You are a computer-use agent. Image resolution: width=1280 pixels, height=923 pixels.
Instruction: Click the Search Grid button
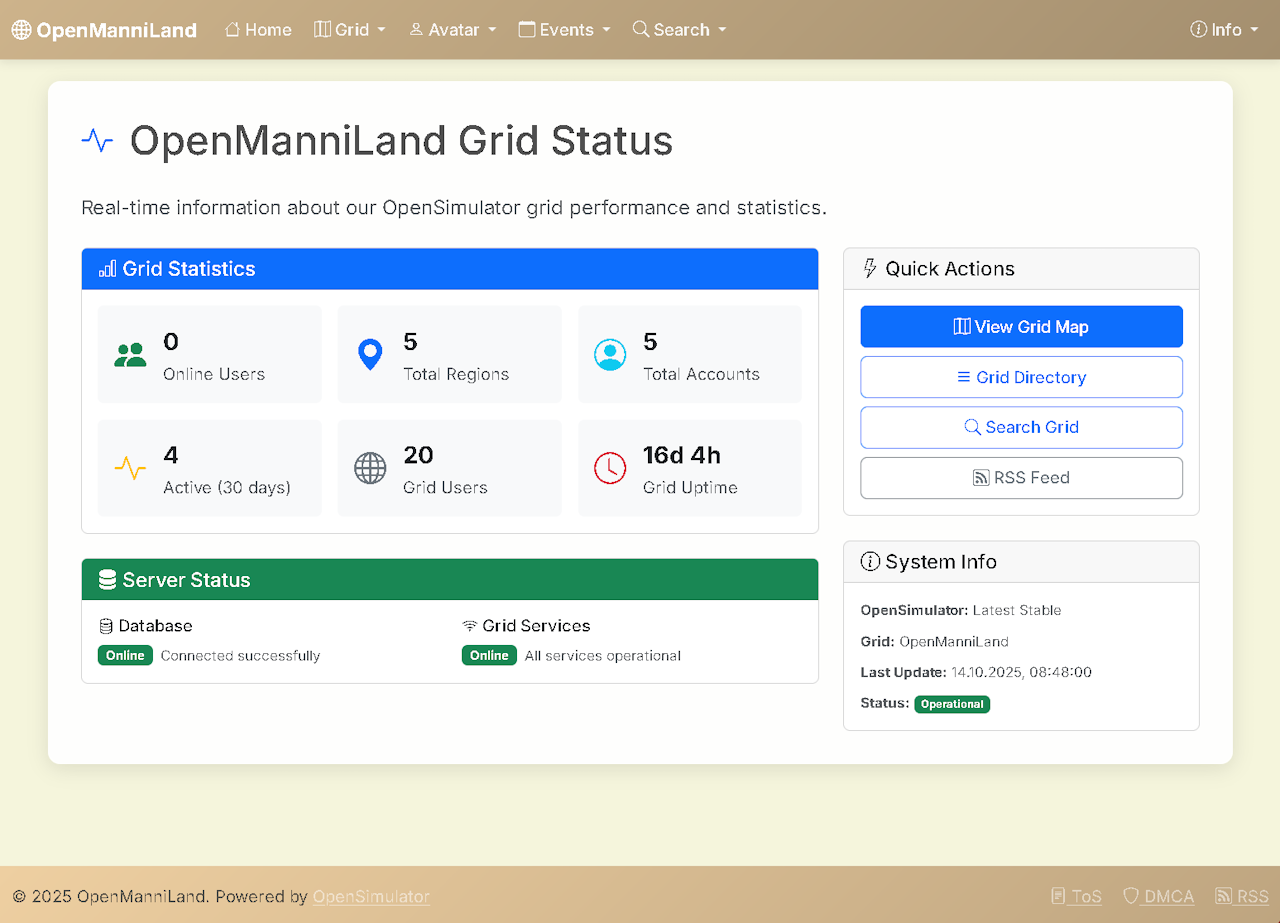1021,427
